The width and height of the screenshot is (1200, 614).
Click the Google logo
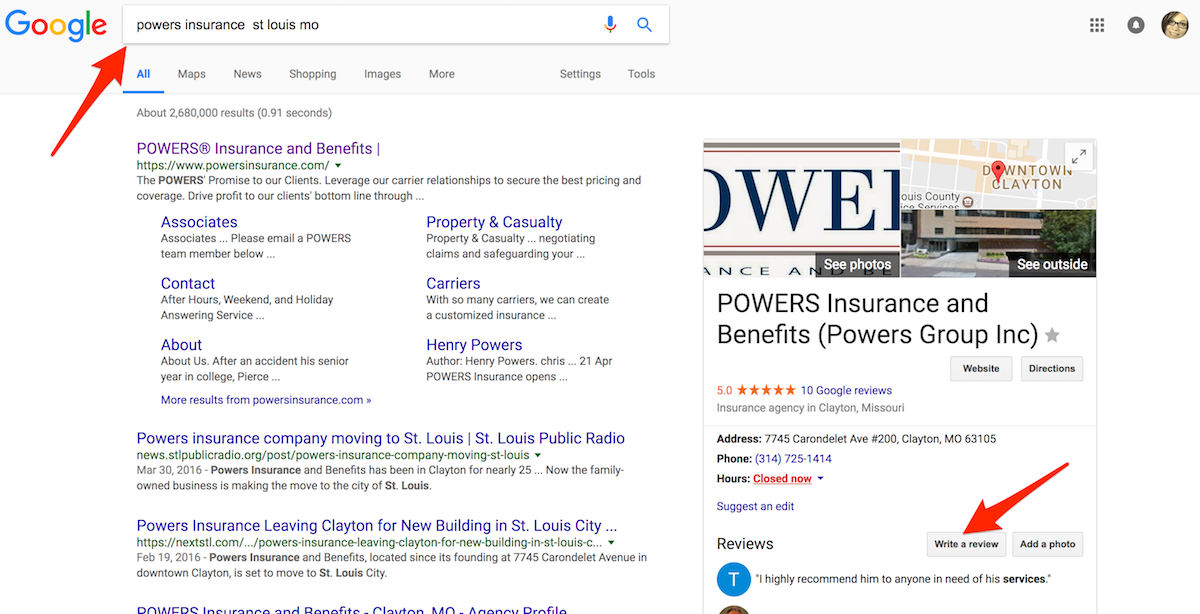(56, 25)
